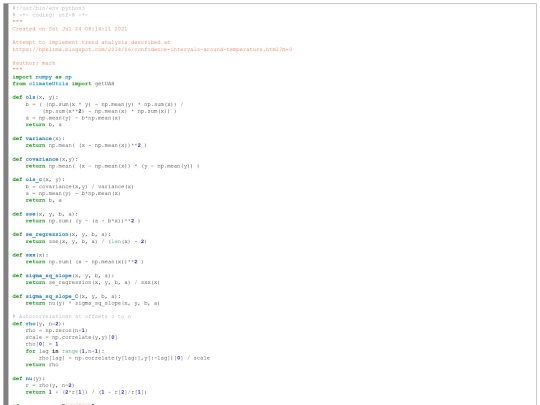Click 'return np.sum( (x - np.mean(x))**2 )' line

[84, 262]
